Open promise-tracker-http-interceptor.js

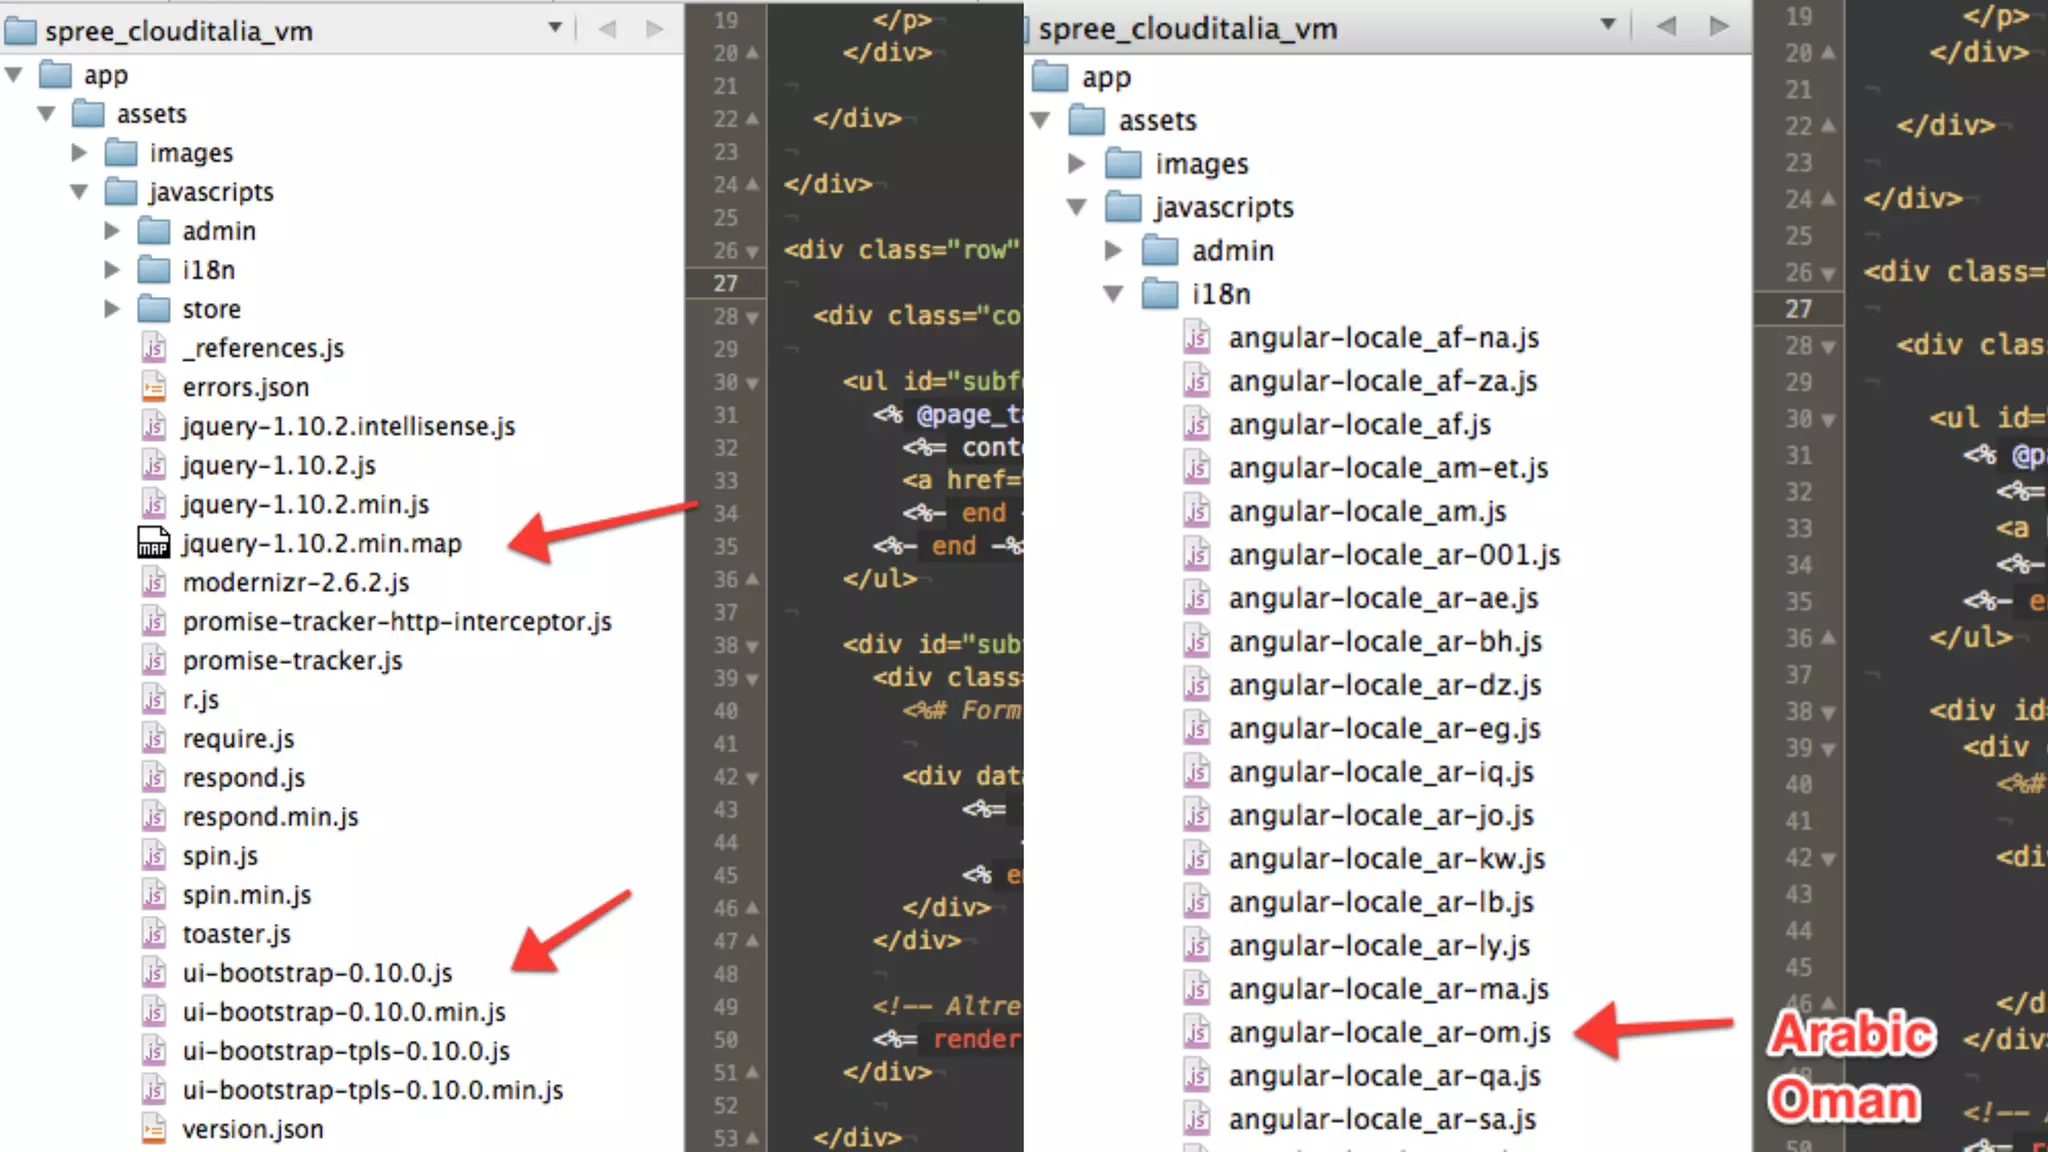pos(397,621)
